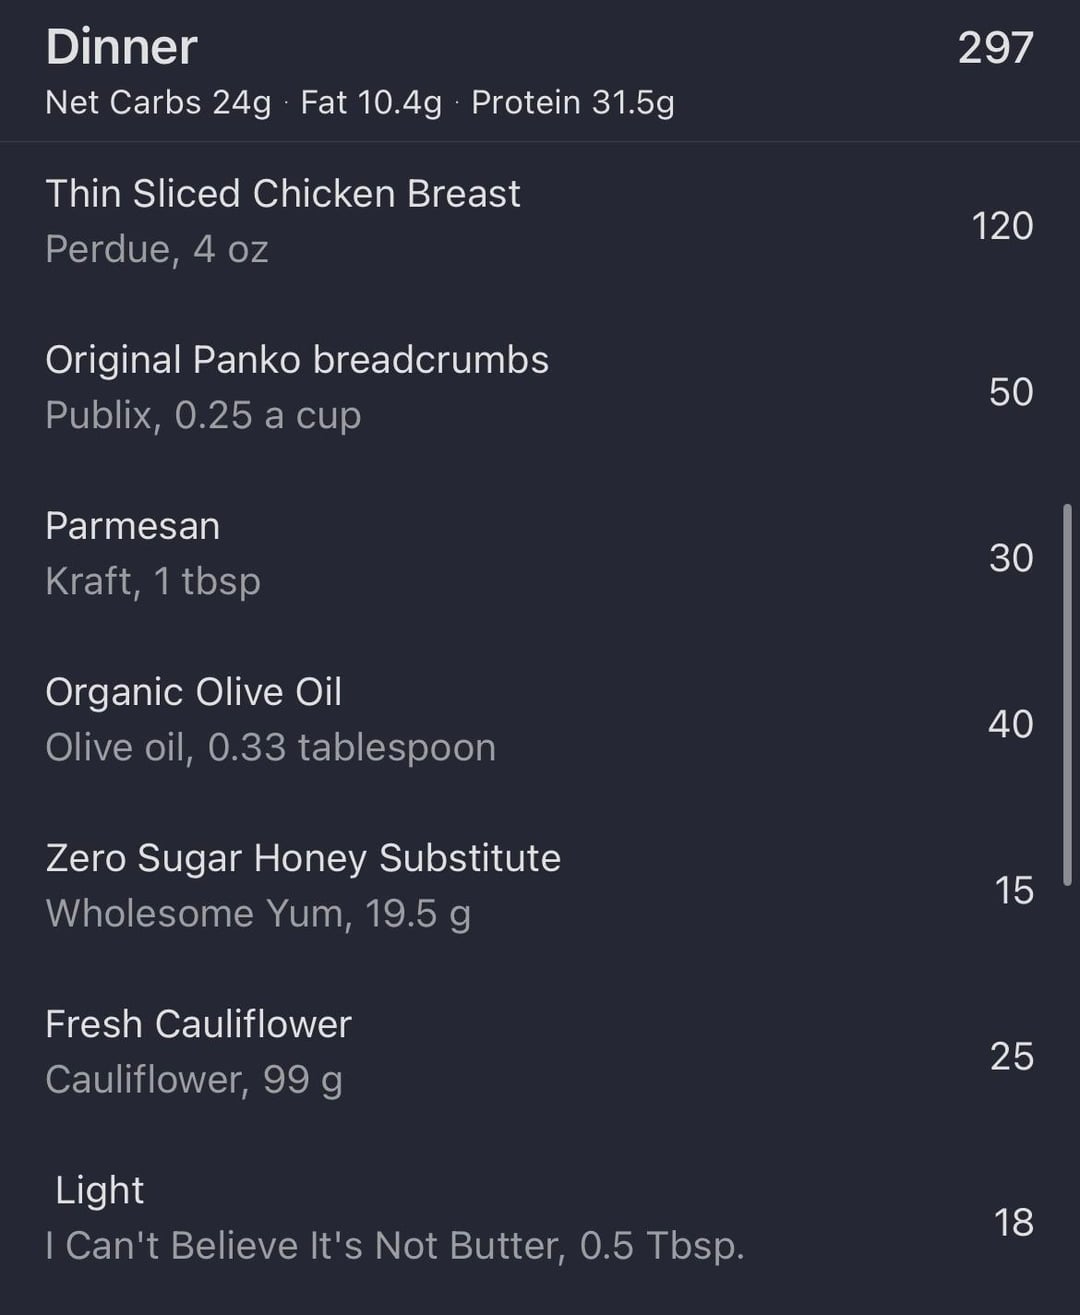Click the Fat 10.4g macro label
The image size is (1080, 1315).
(x=371, y=102)
